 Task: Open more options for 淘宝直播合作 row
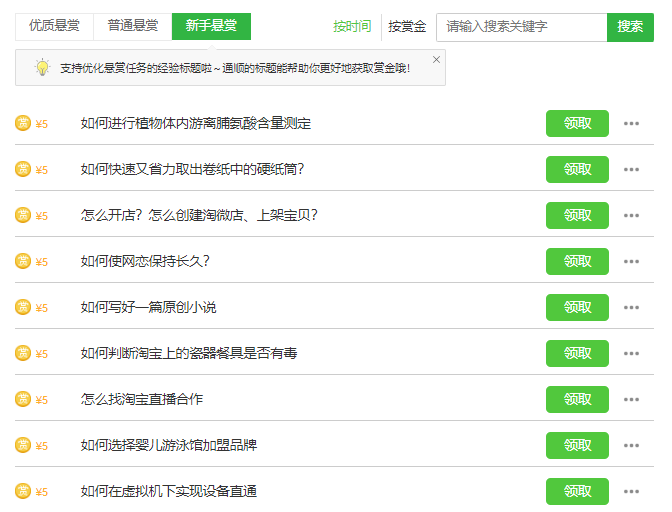point(631,399)
